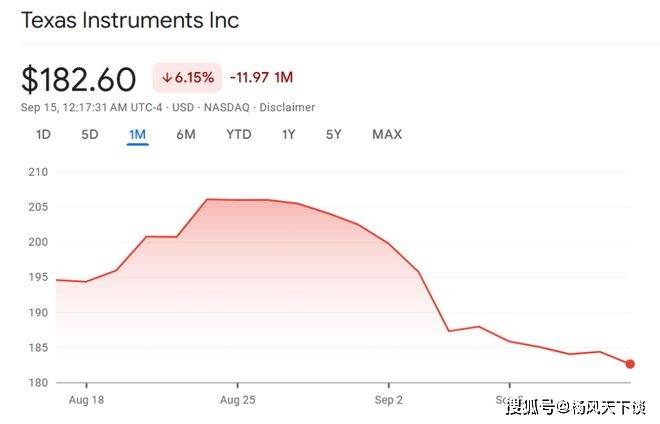Select the 1D time range tab
Image resolution: width=660 pixels, height=424 pixels.
click(x=43, y=134)
